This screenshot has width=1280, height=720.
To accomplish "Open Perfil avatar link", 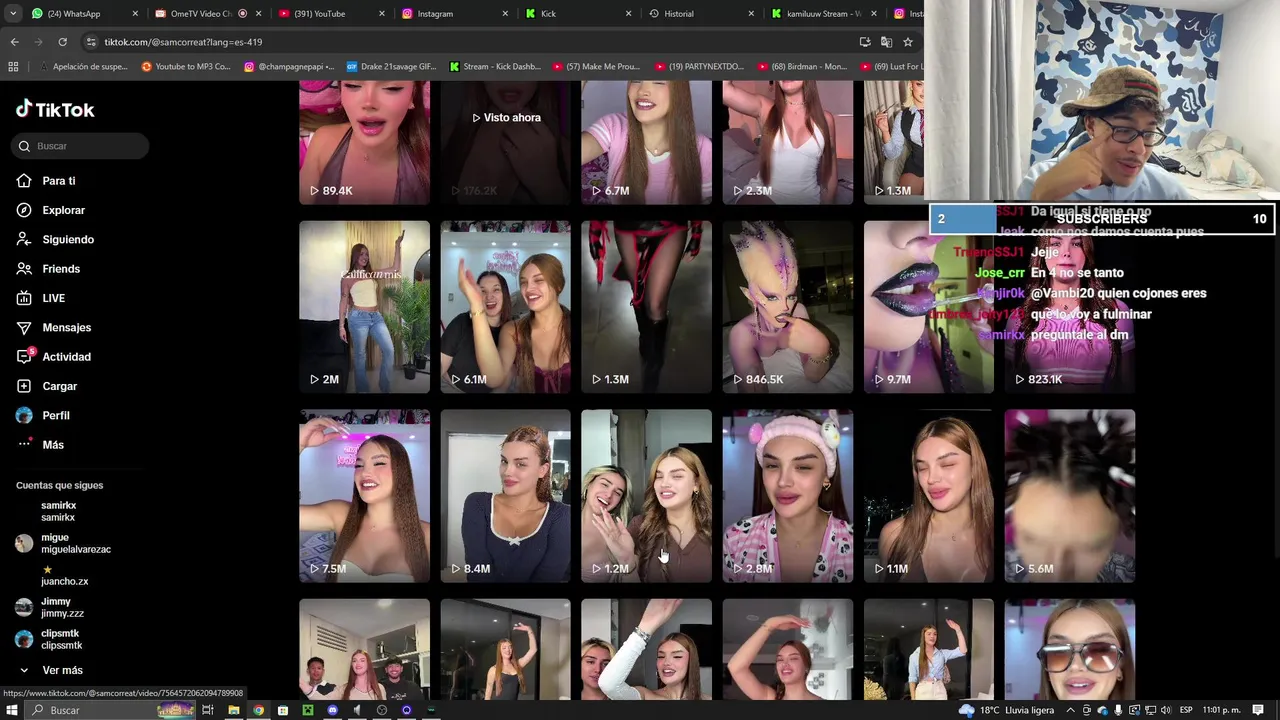I will [x=24, y=415].
